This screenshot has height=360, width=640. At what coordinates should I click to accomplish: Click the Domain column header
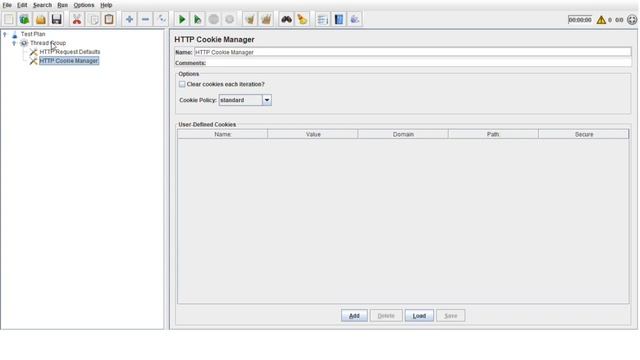pos(403,134)
